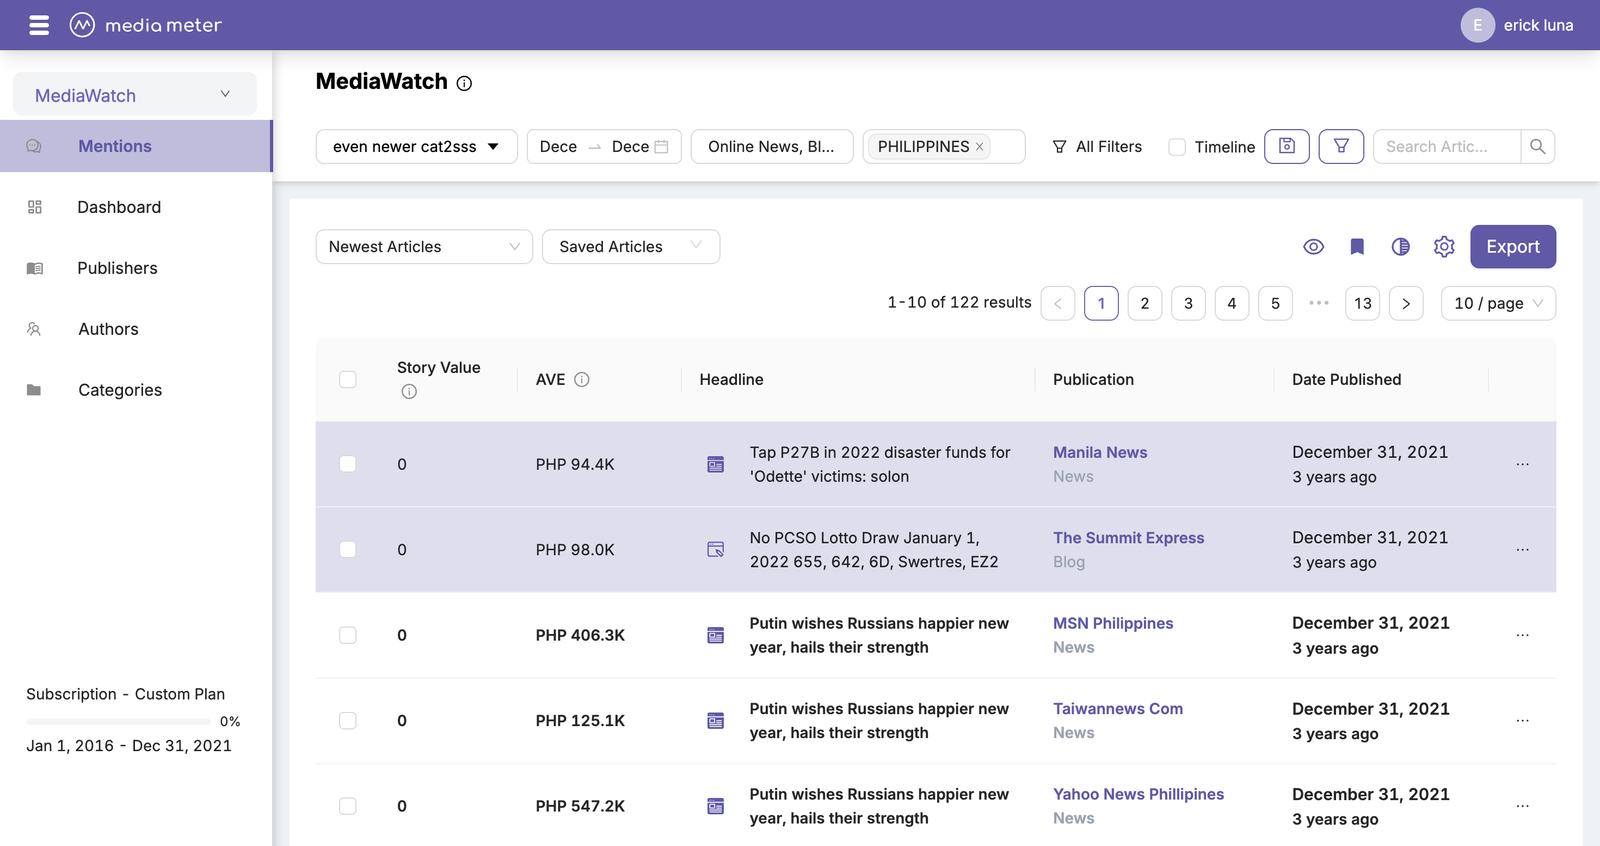This screenshot has width=1600, height=846.
Task: Click headline Tap P27B in 2022 disaster funds
Action: [x=880, y=464]
